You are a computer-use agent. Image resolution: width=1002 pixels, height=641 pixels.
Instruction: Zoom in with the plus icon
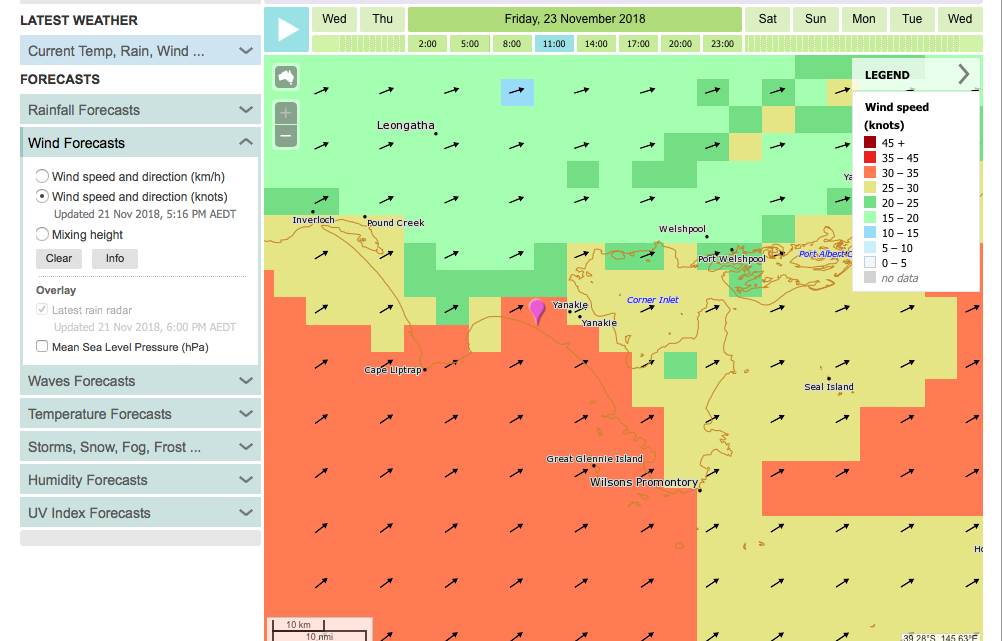[x=286, y=113]
